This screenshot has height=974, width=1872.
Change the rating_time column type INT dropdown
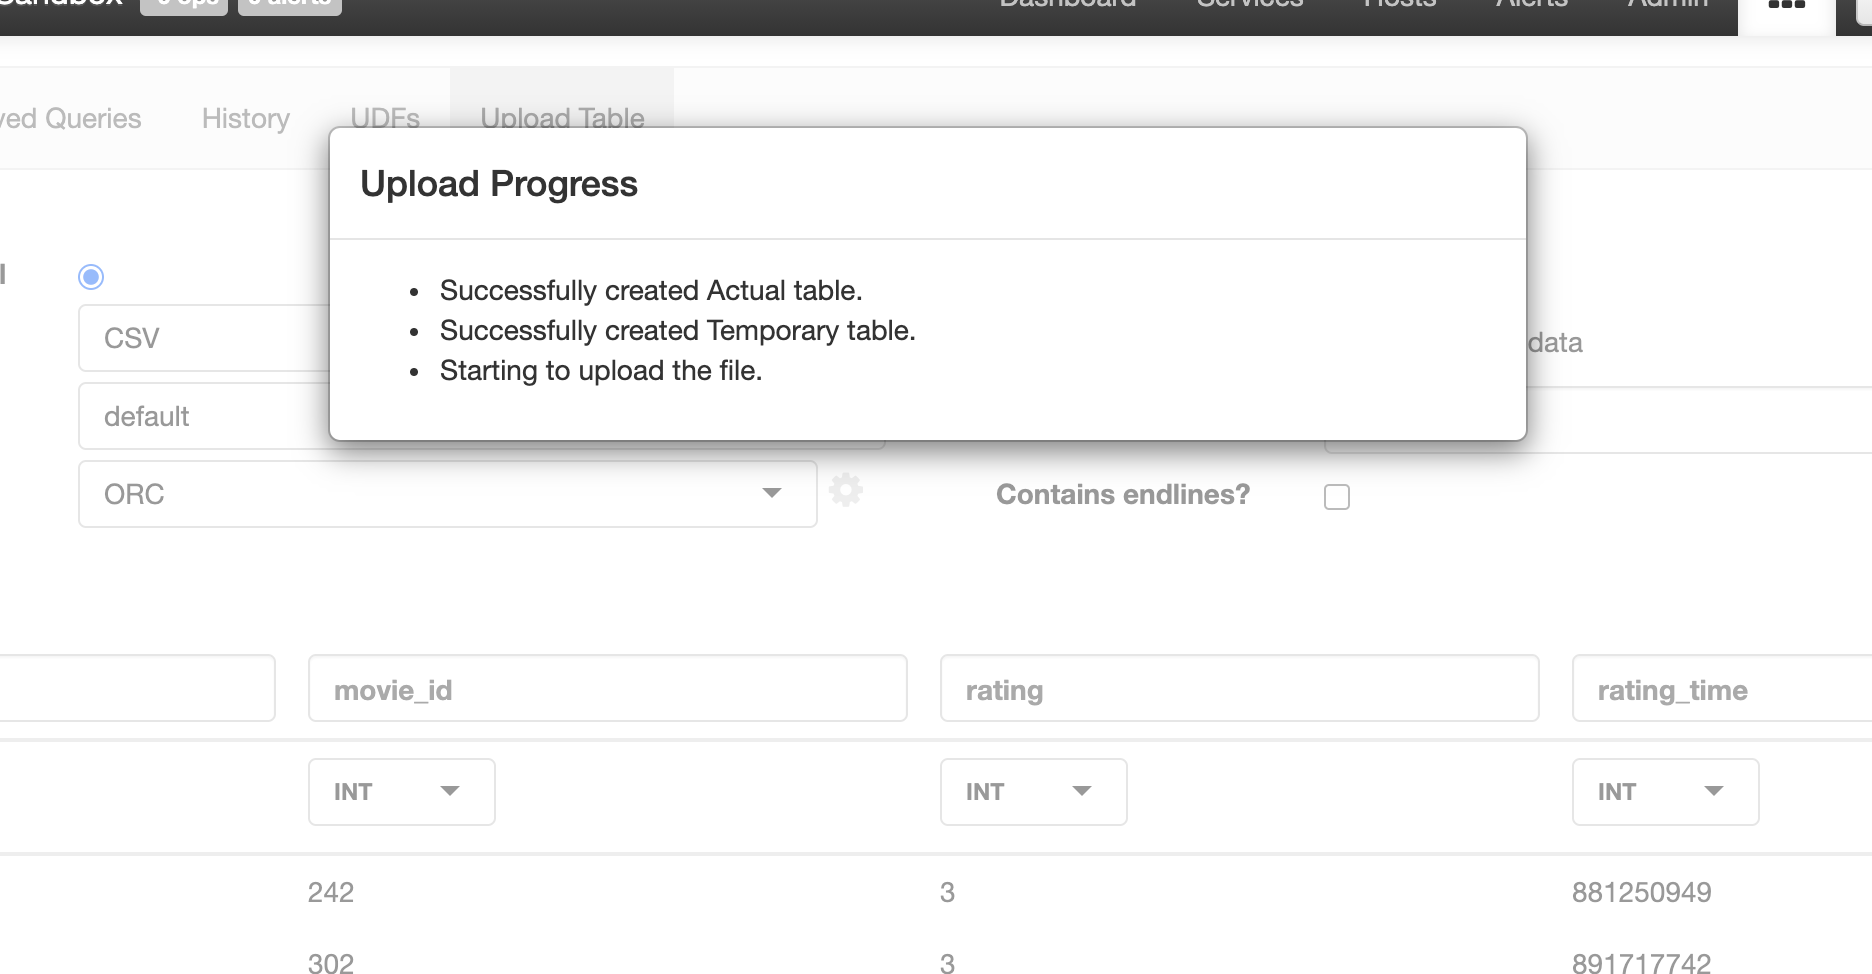coord(1666,792)
